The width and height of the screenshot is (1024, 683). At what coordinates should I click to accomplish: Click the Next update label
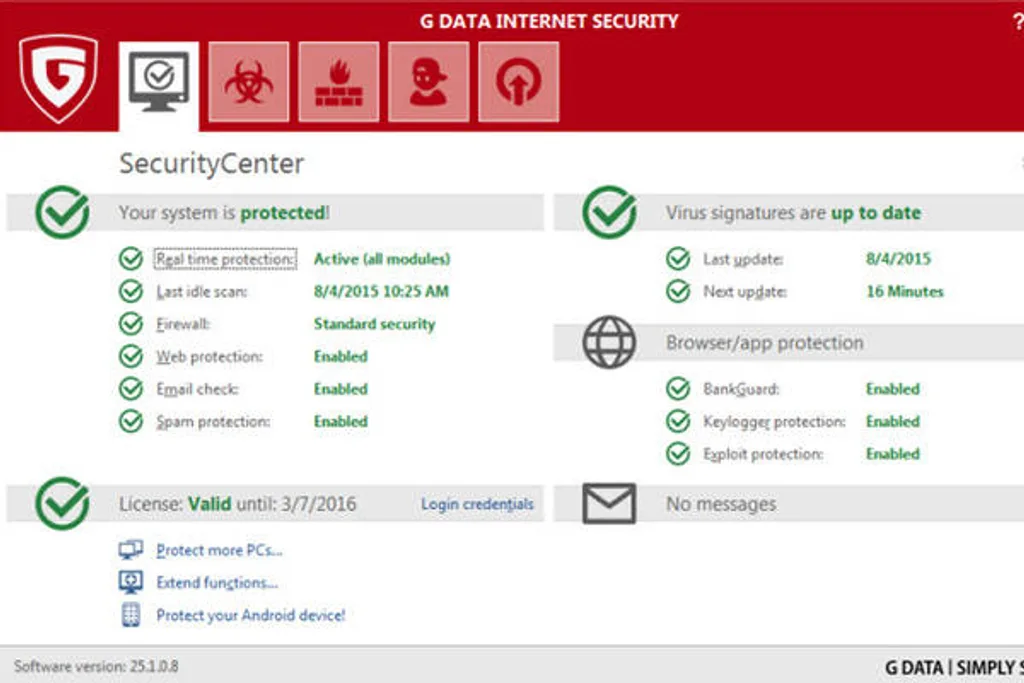pos(745,292)
